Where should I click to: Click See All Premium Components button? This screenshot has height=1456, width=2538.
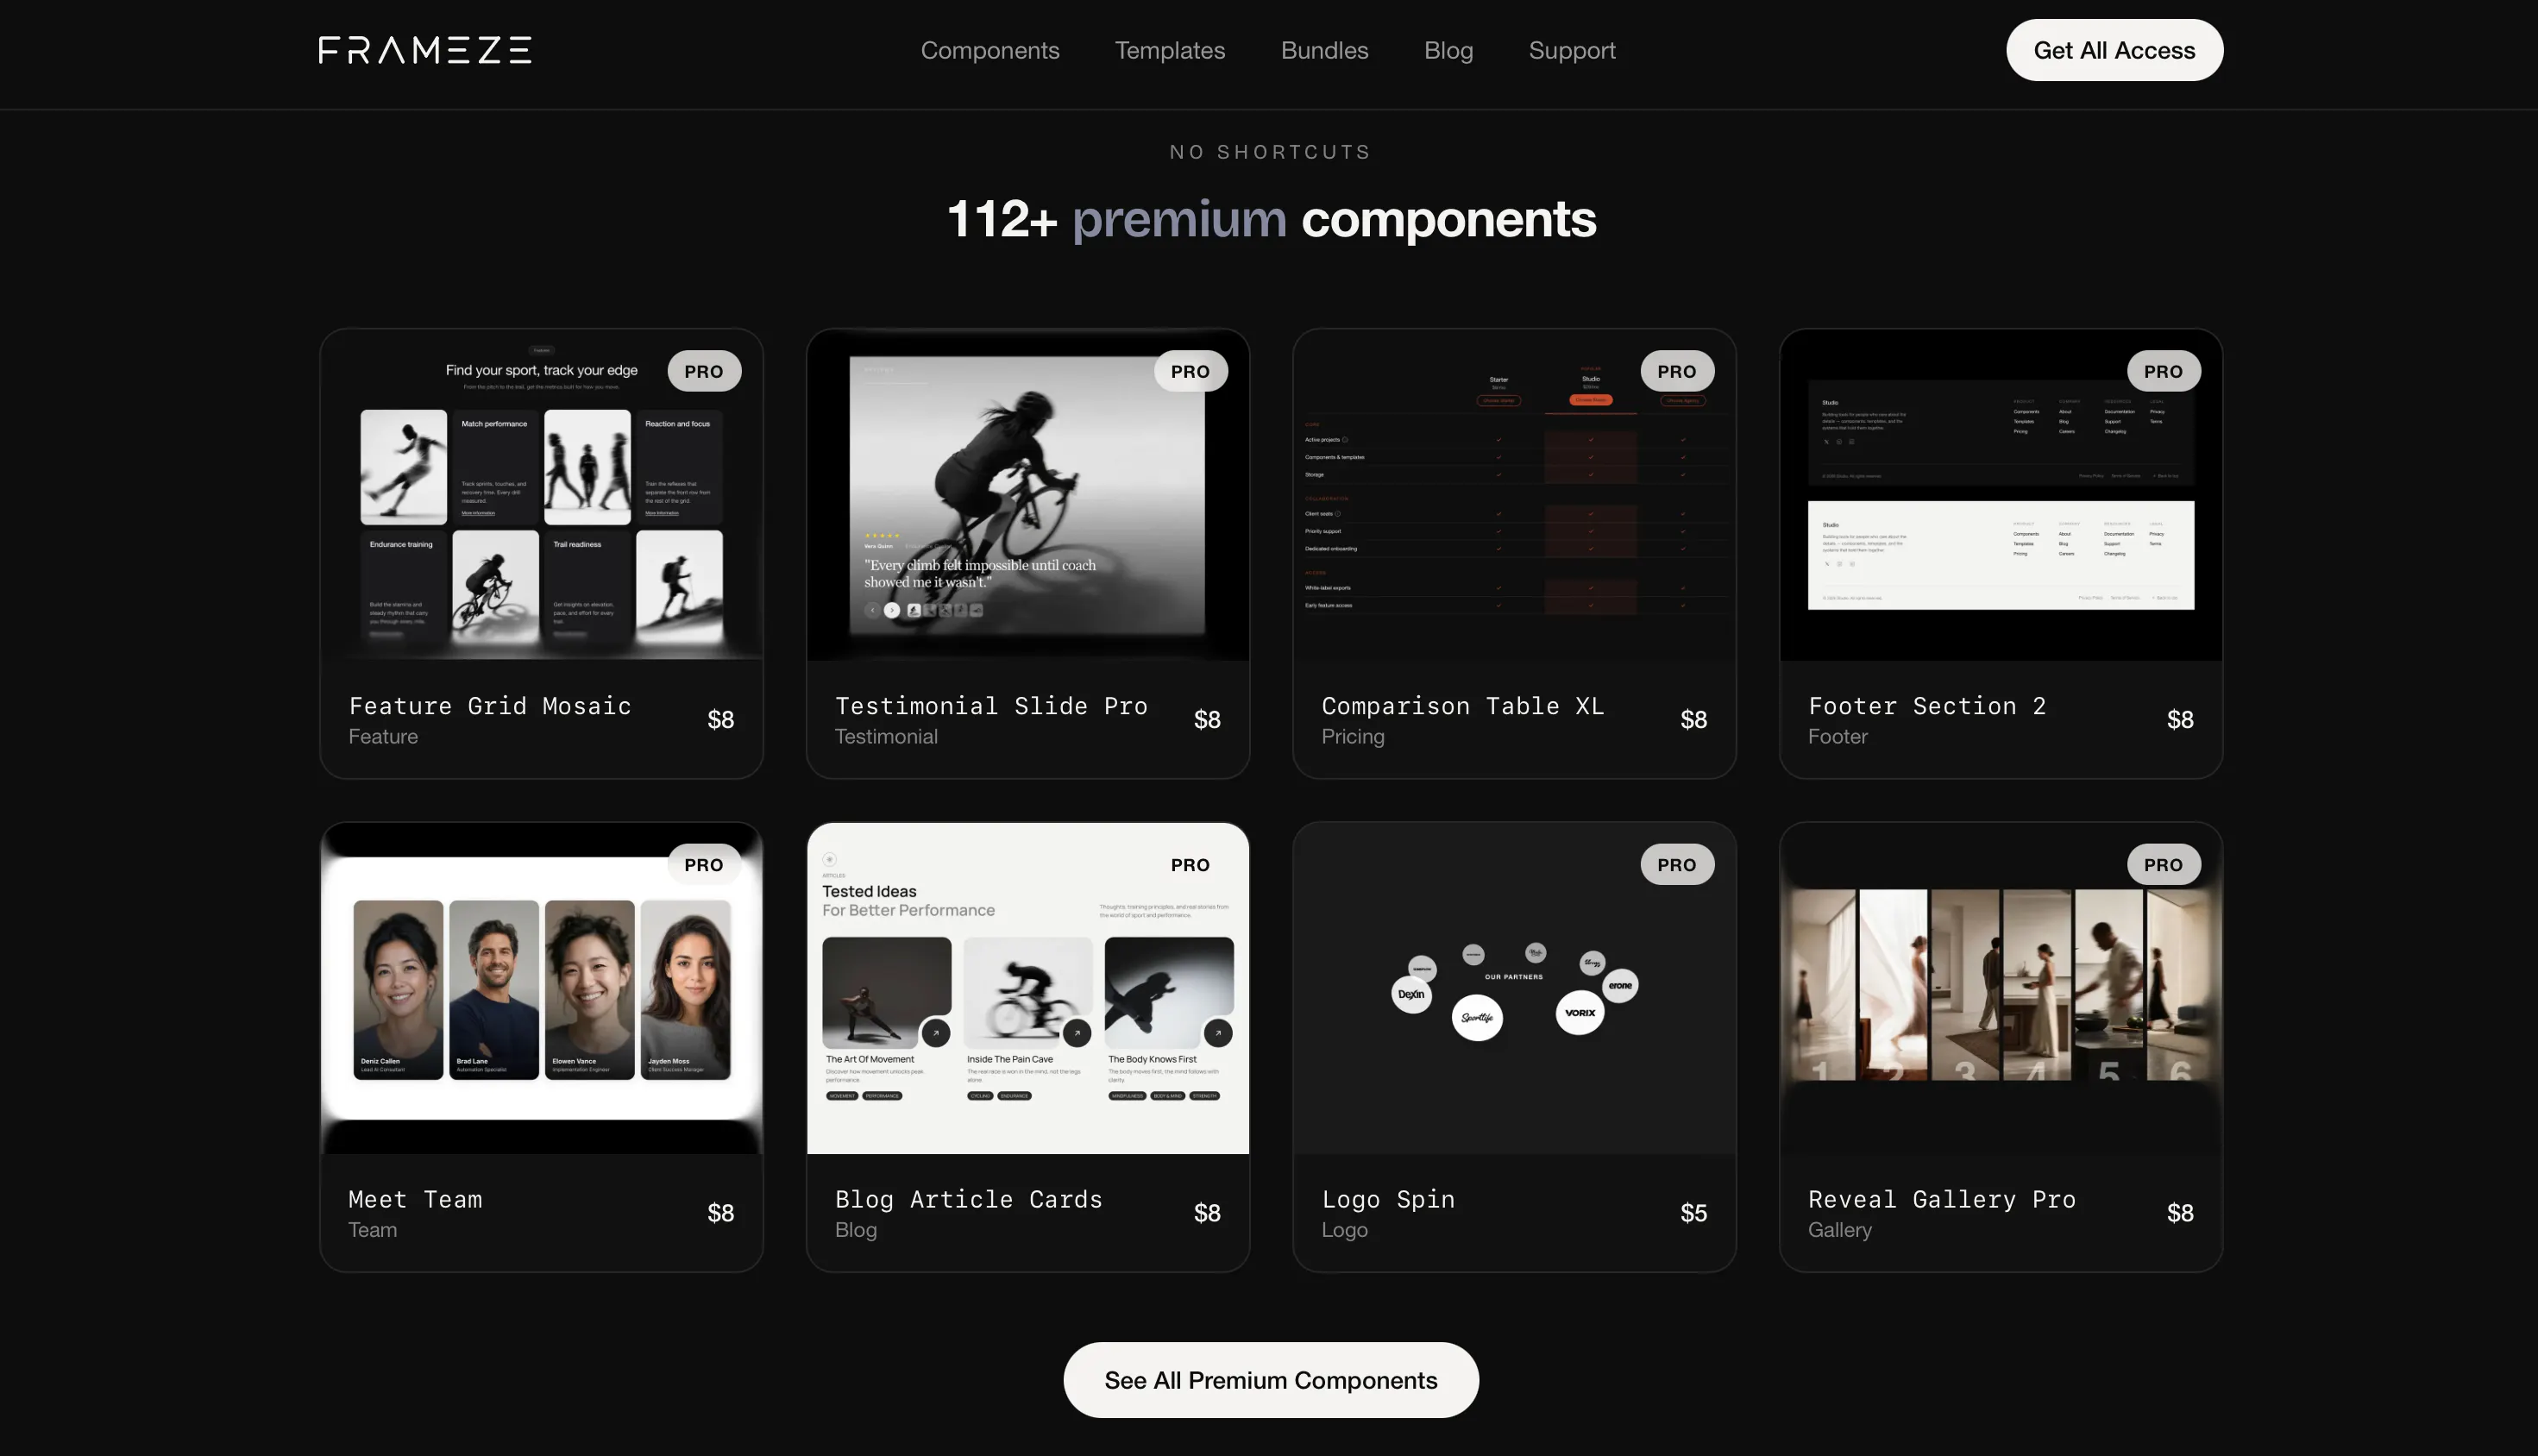[1270, 1380]
